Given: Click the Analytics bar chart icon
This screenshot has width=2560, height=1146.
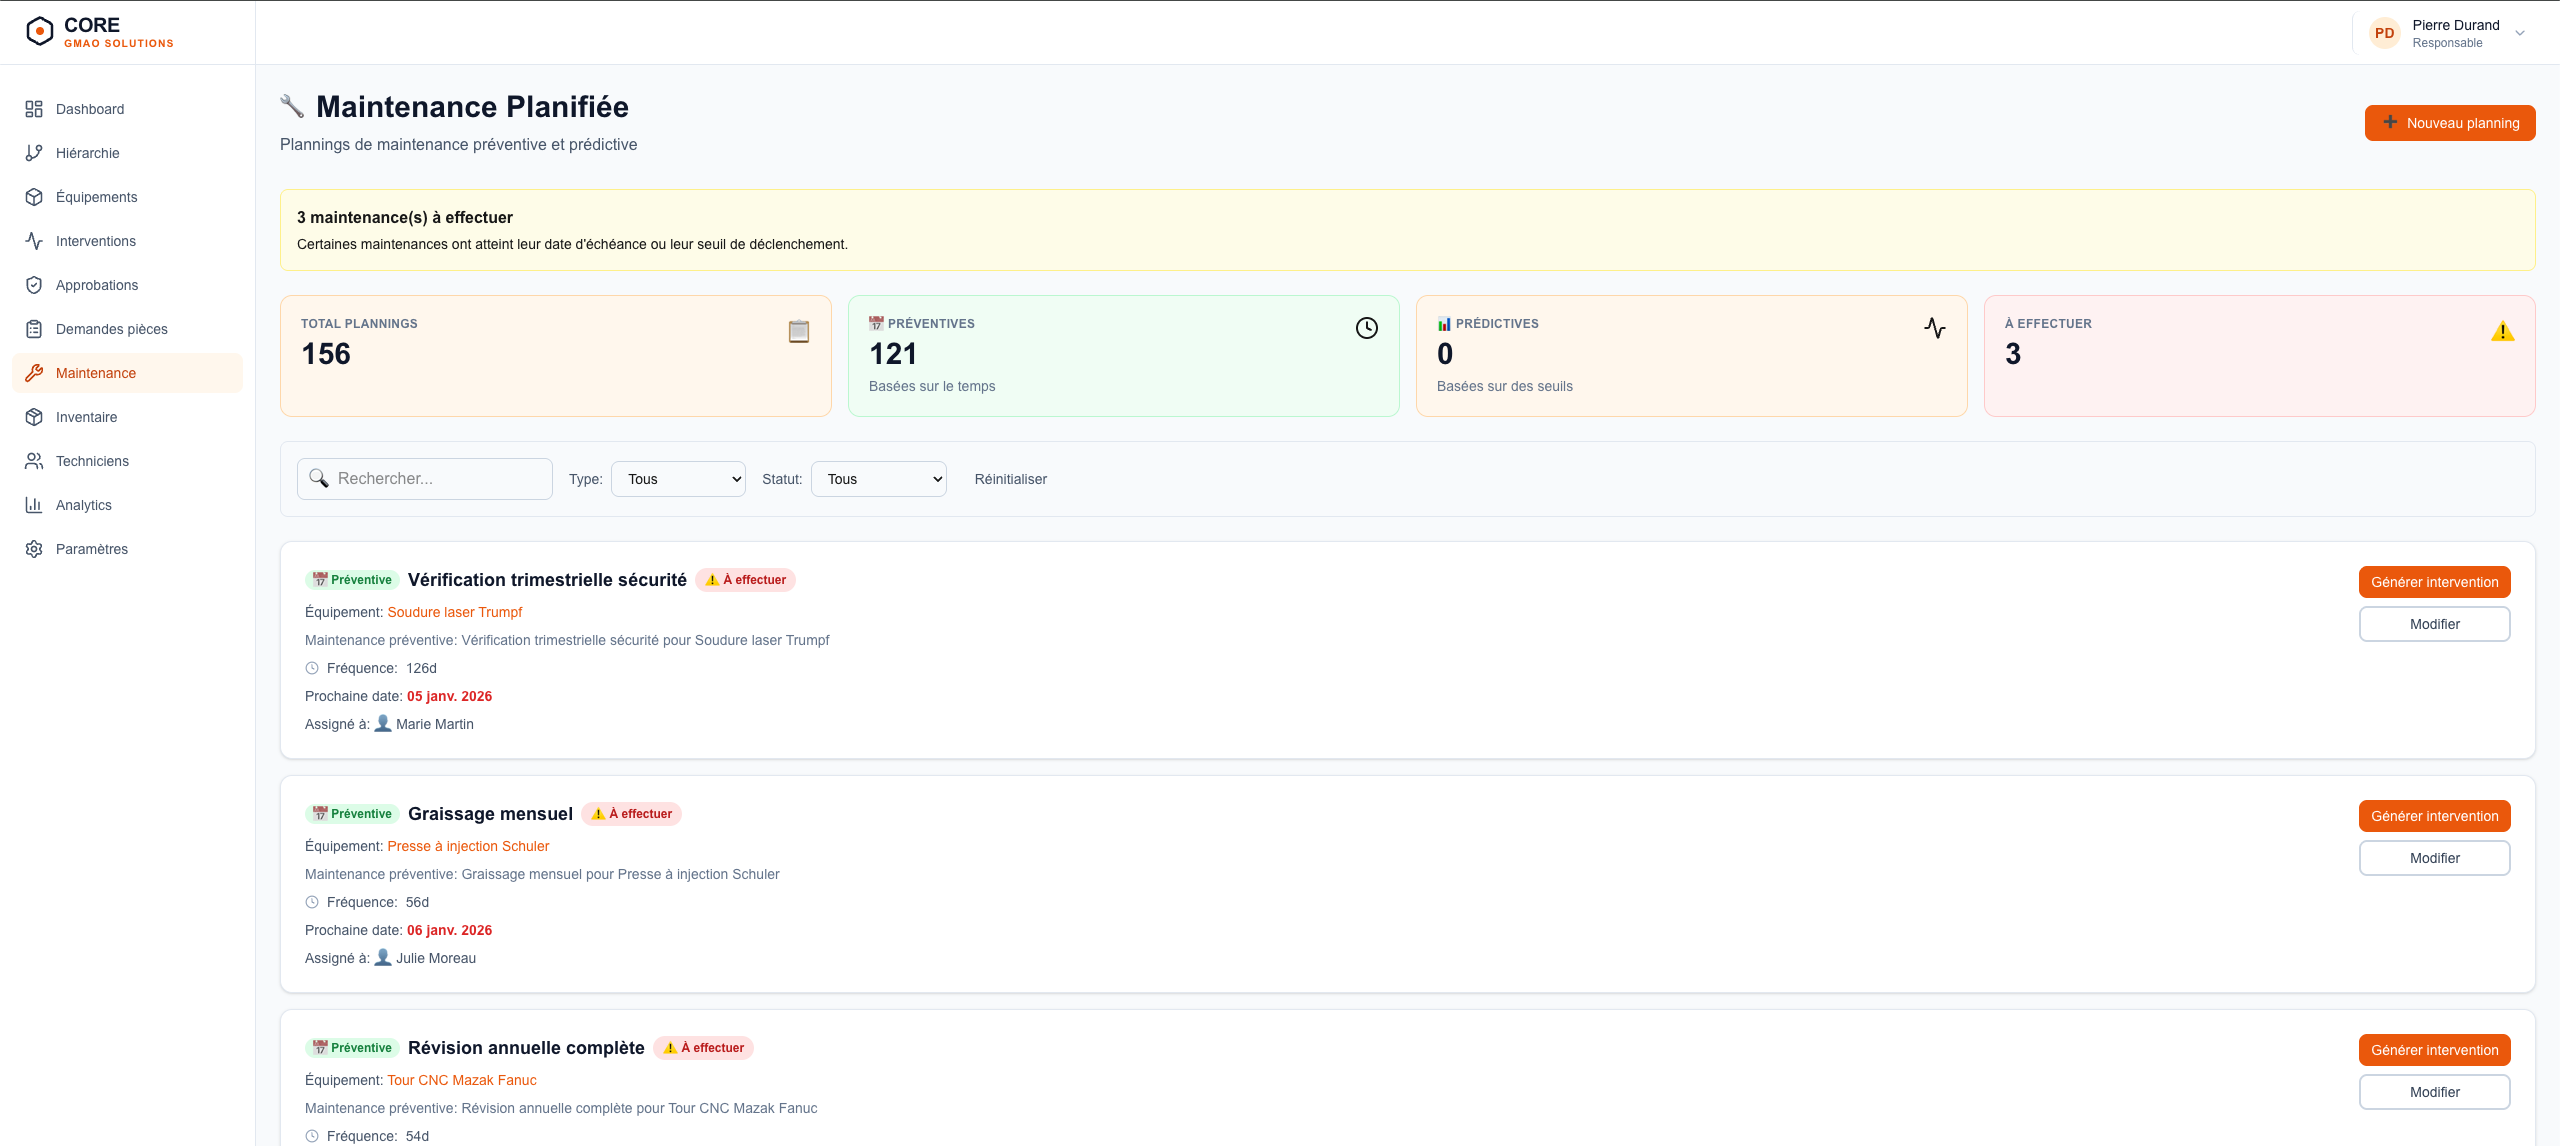Looking at the screenshot, I should point(34,505).
